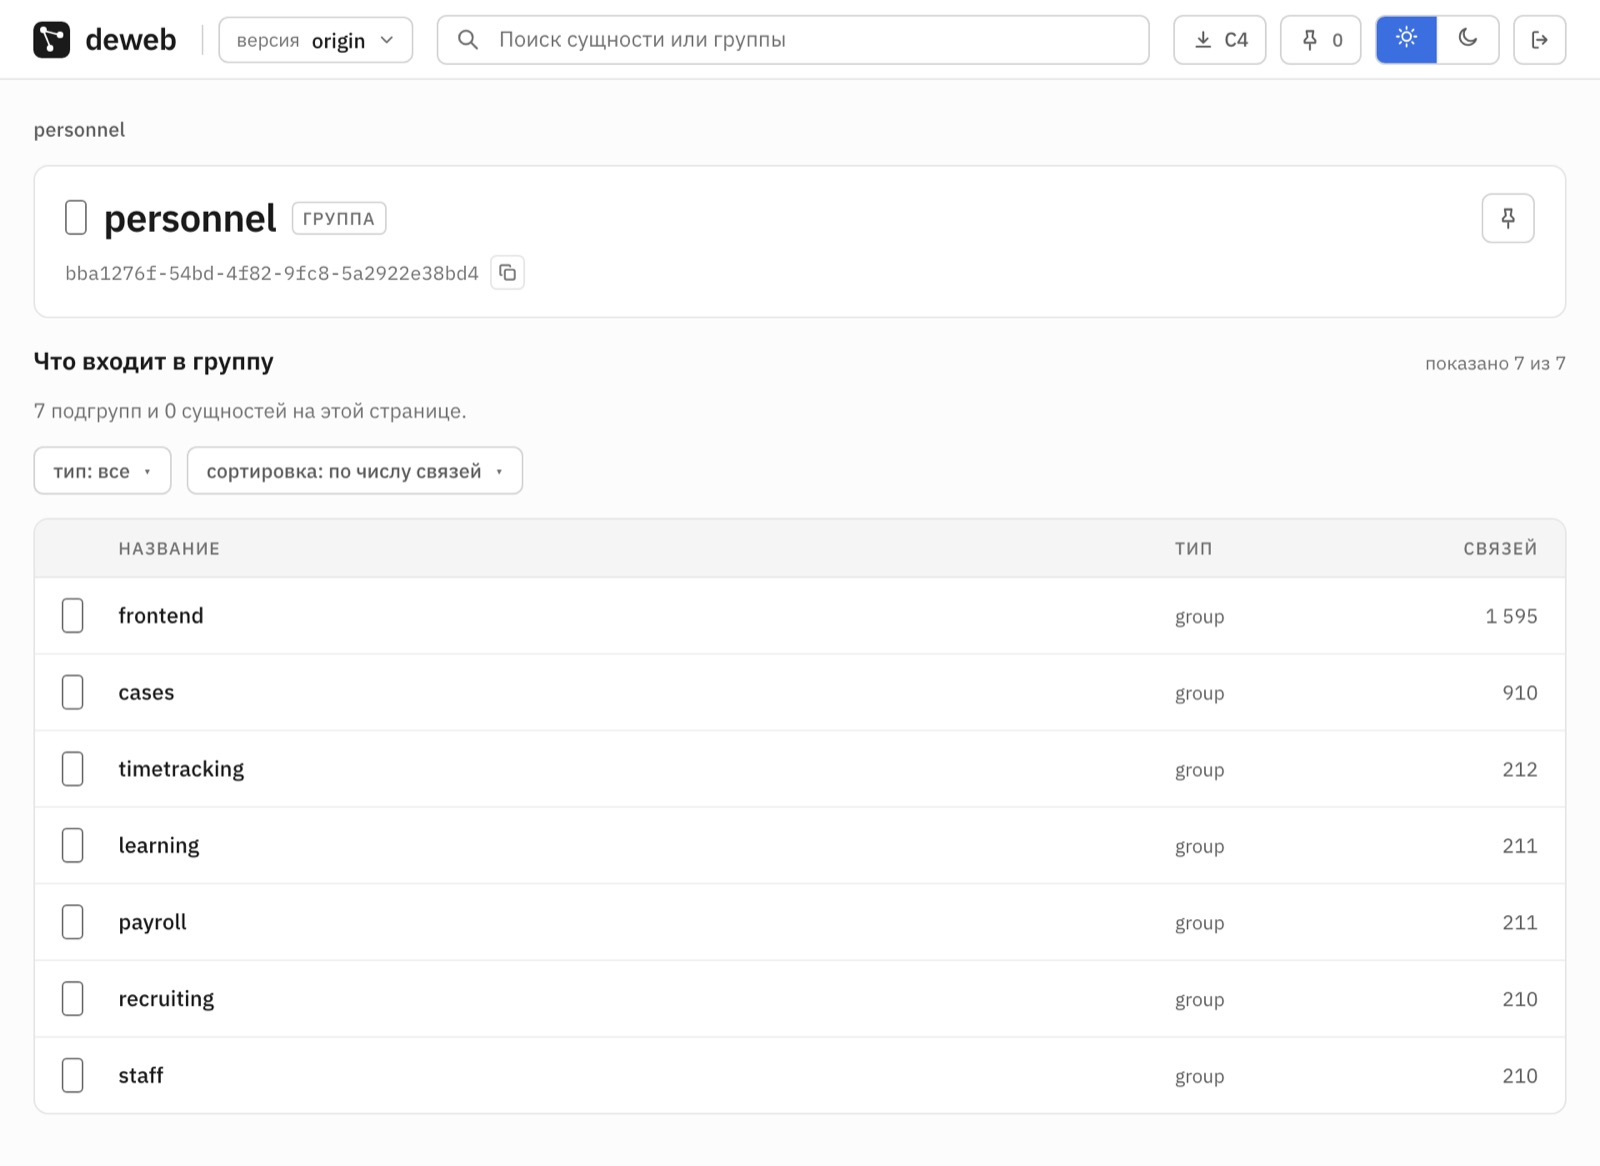
Task: Switch to light theme
Action: coord(1407,40)
